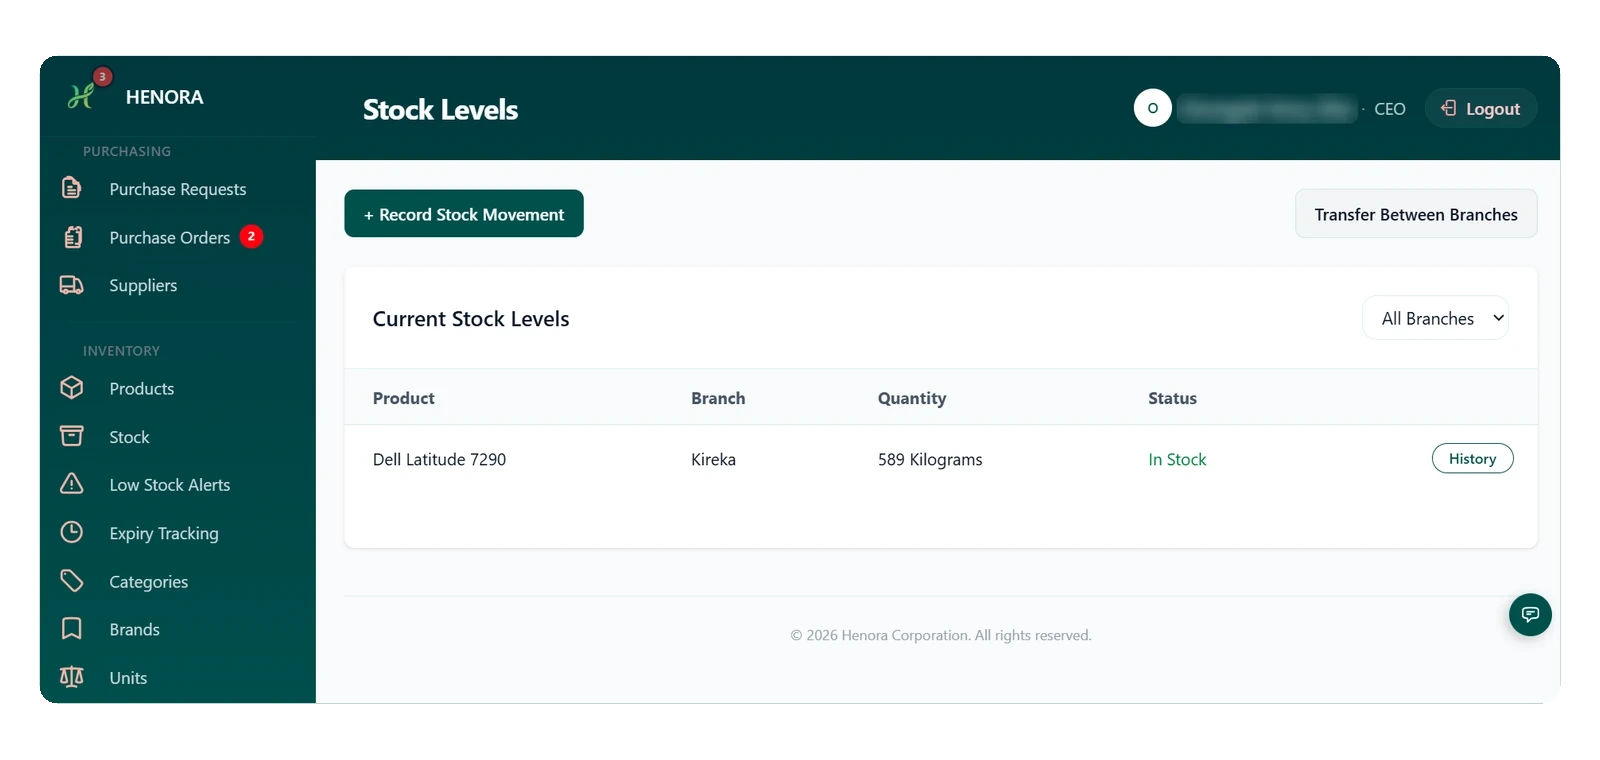Image resolution: width=1600 pixels, height=760 pixels.
Task: Click the Dell Latitude 7290 product cell
Action: click(439, 459)
